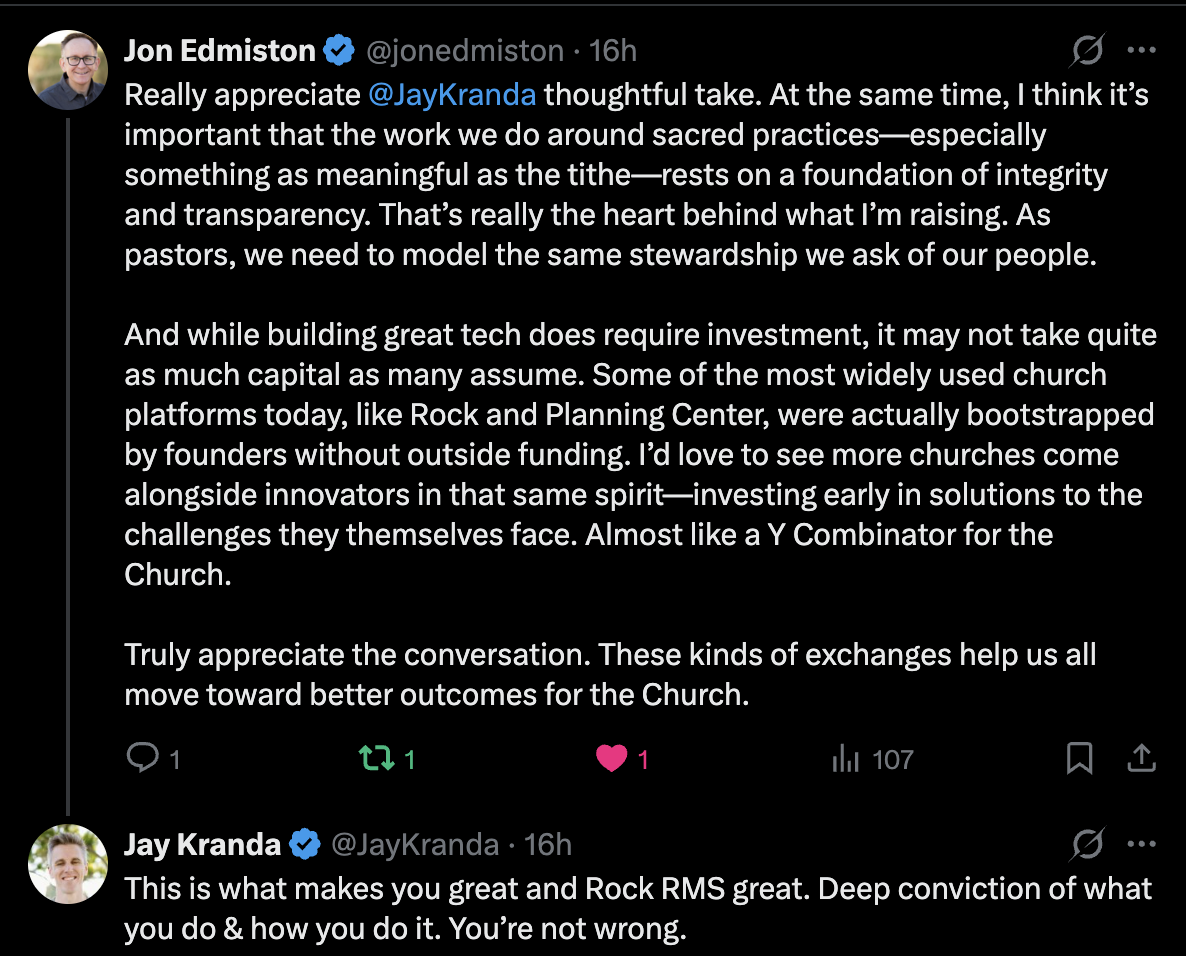
Task: Bookmark Jon Edmiston's tweet
Action: (1079, 758)
